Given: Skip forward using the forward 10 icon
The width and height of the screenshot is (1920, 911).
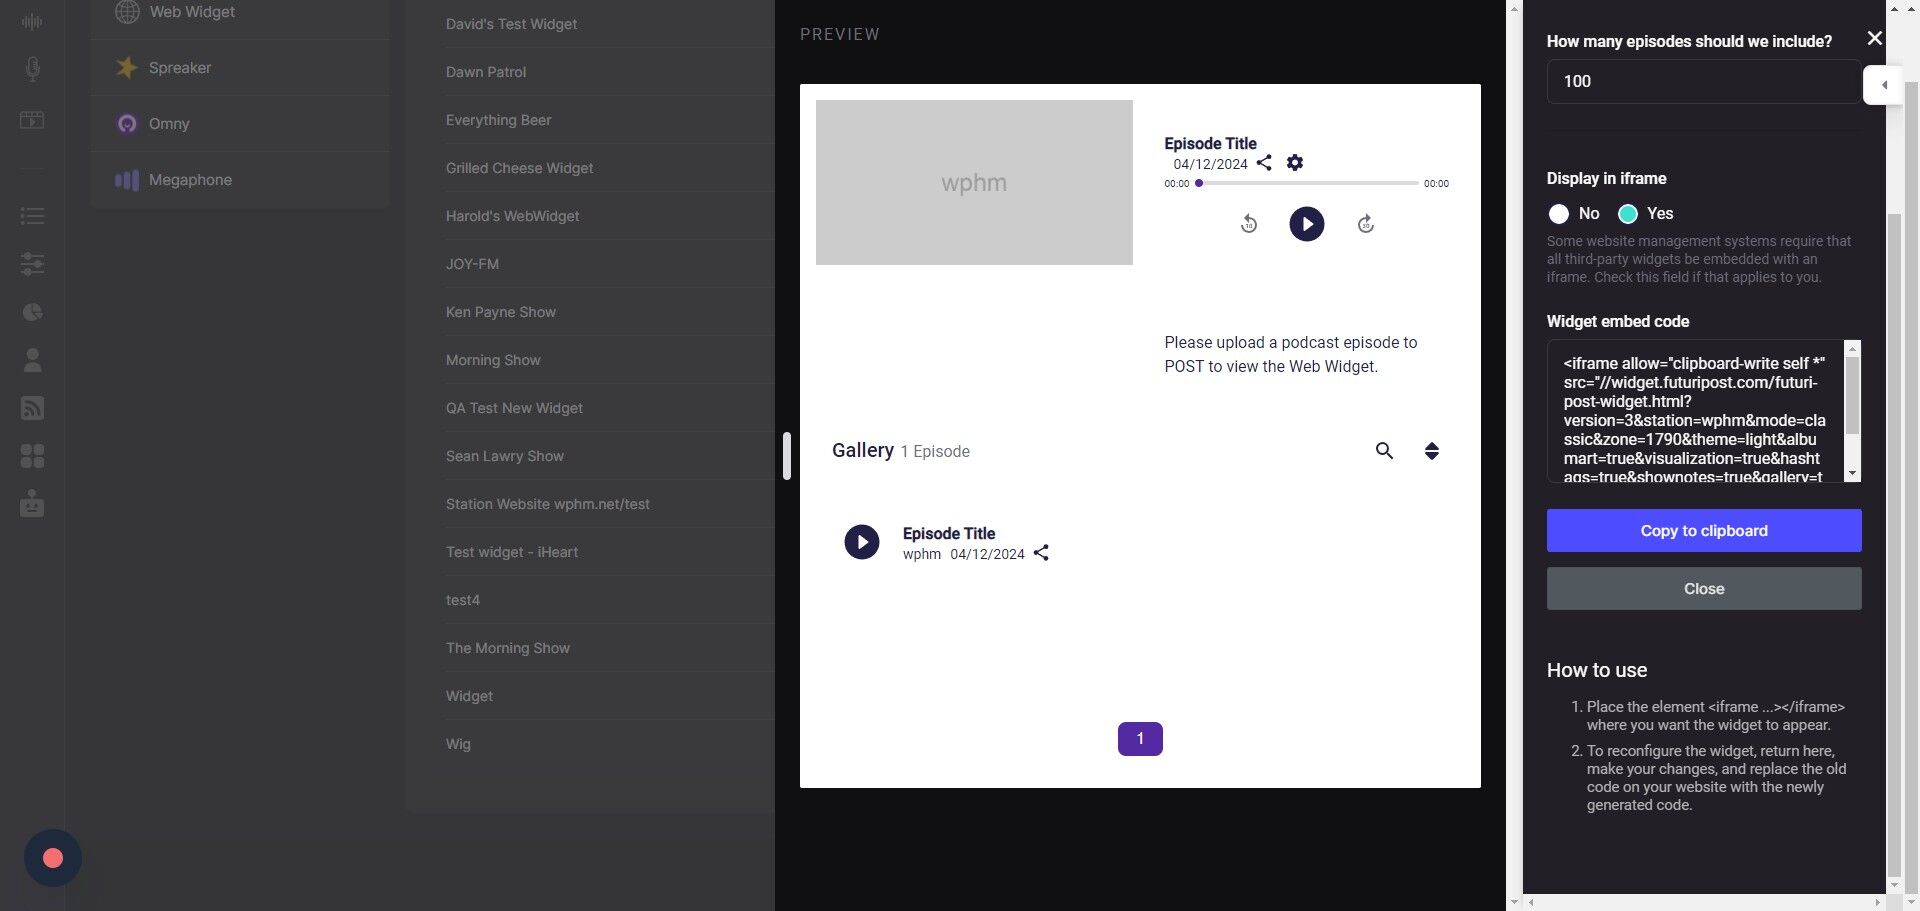Looking at the screenshot, I should 1366,224.
